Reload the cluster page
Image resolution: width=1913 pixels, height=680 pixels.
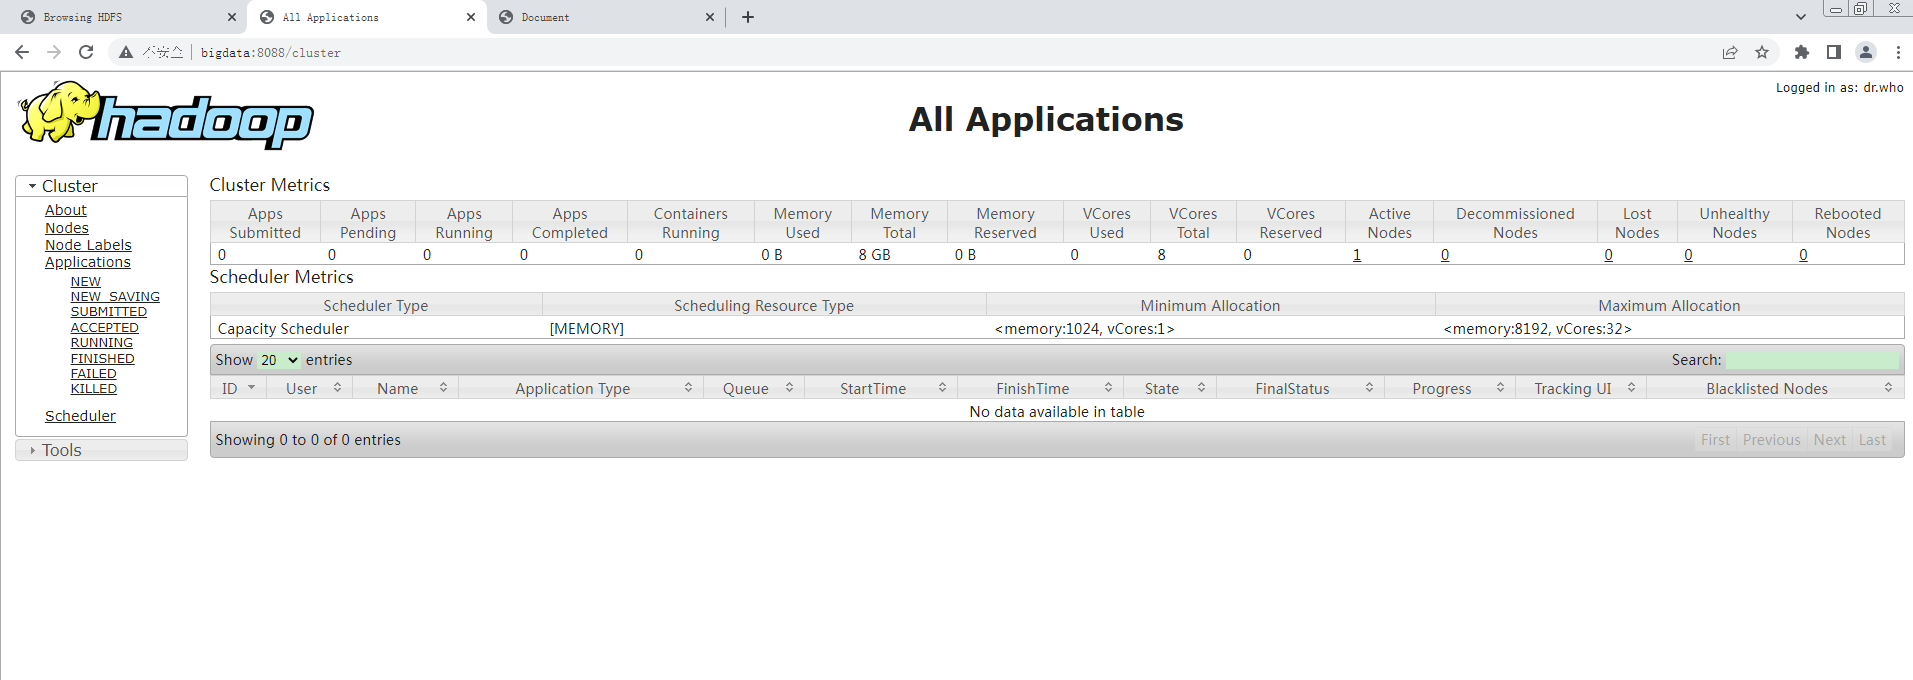(x=86, y=52)
